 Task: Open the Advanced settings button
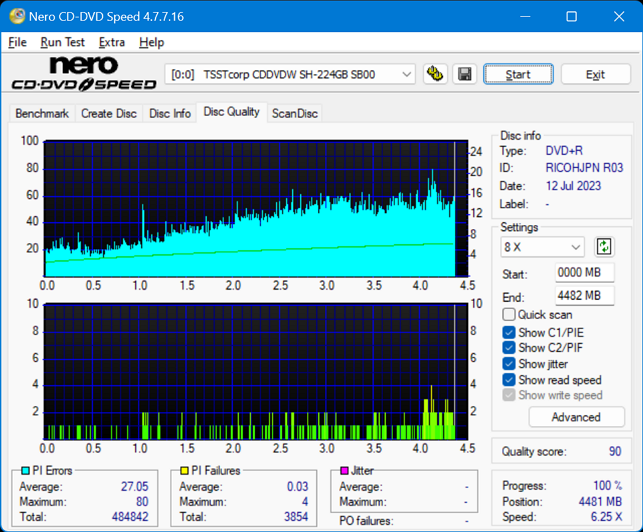click(x=576, y=417)
